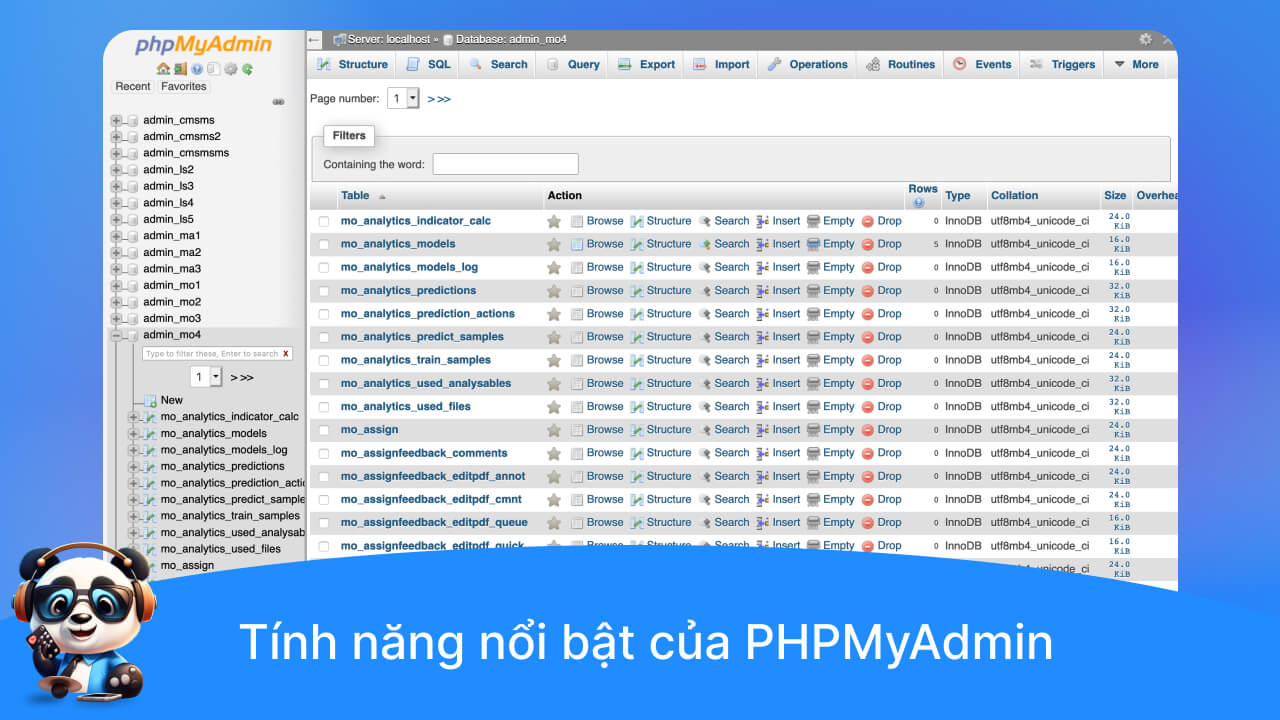The width and height of the screenshot is (1280, 720).
Task: Open the navigation tree page number dropdown
Action: [207, 377]
